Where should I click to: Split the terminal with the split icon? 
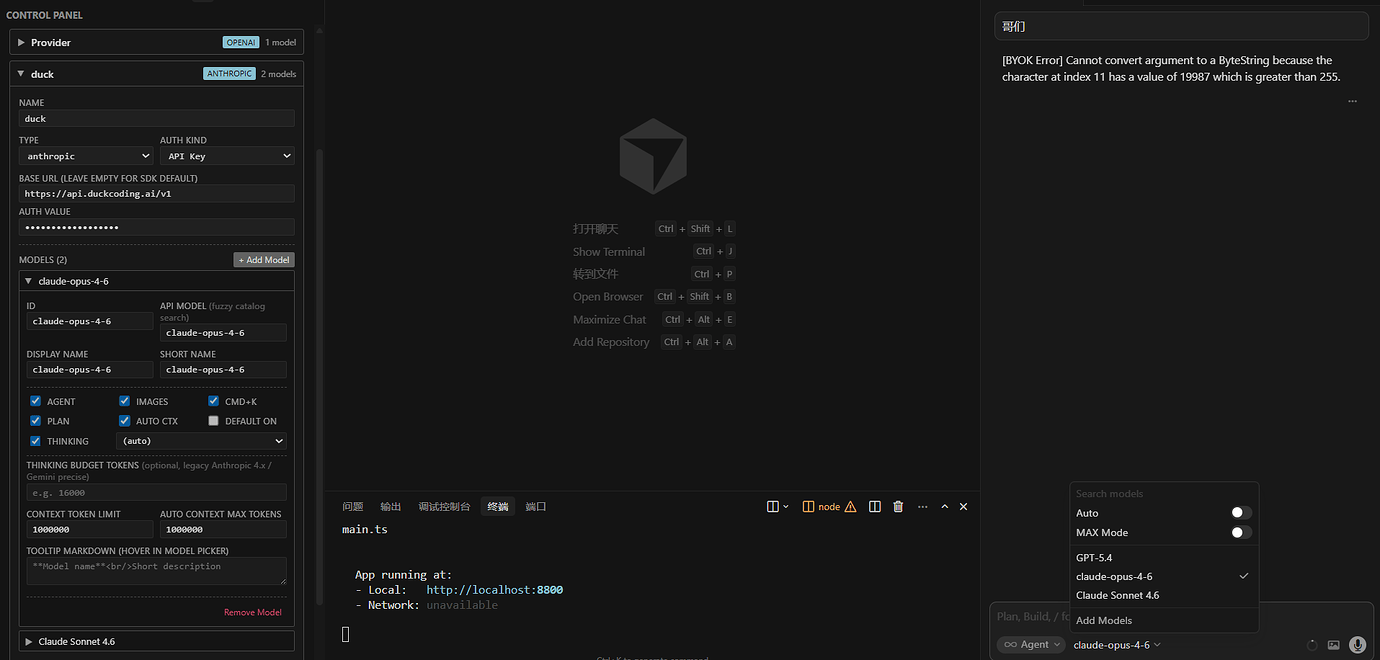(x=875, y=507)
